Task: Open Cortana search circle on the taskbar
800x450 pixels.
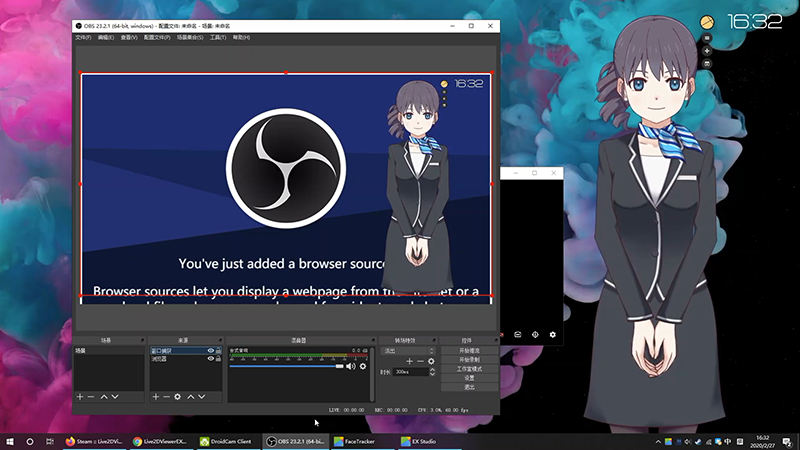Action: 30,441
